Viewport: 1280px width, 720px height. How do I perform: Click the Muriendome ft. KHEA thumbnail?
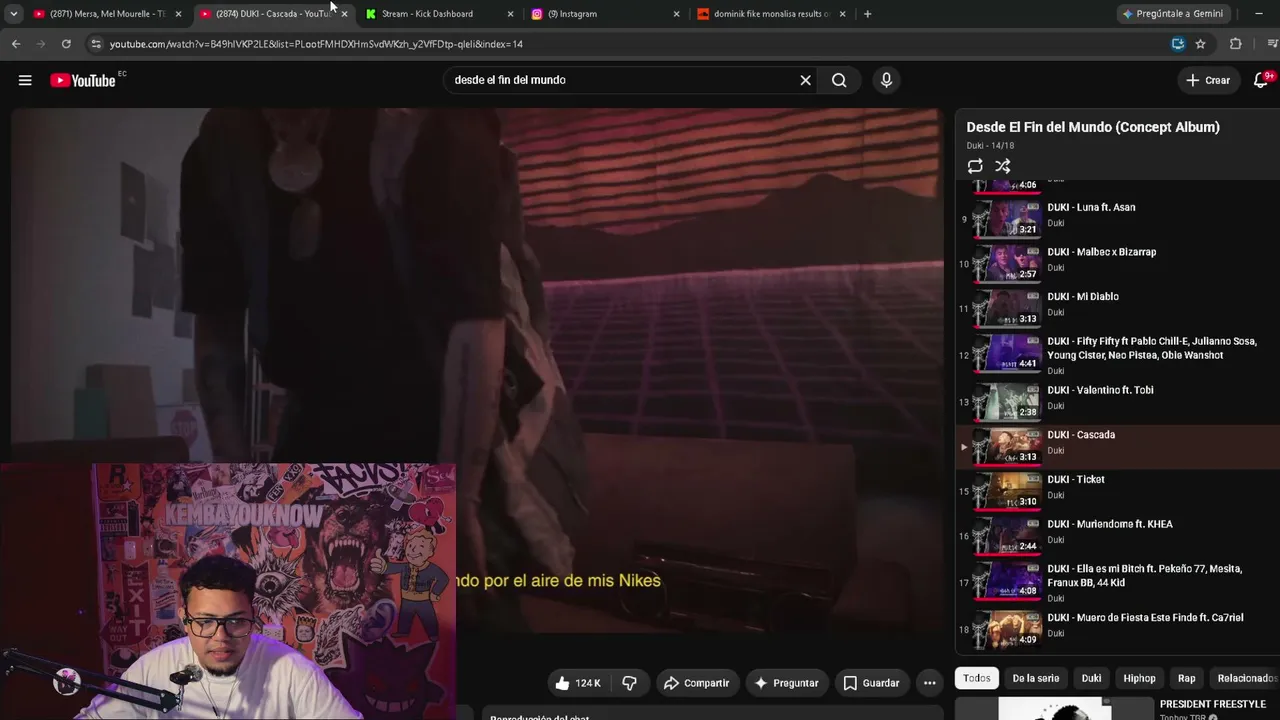[x=1007, y=534]
